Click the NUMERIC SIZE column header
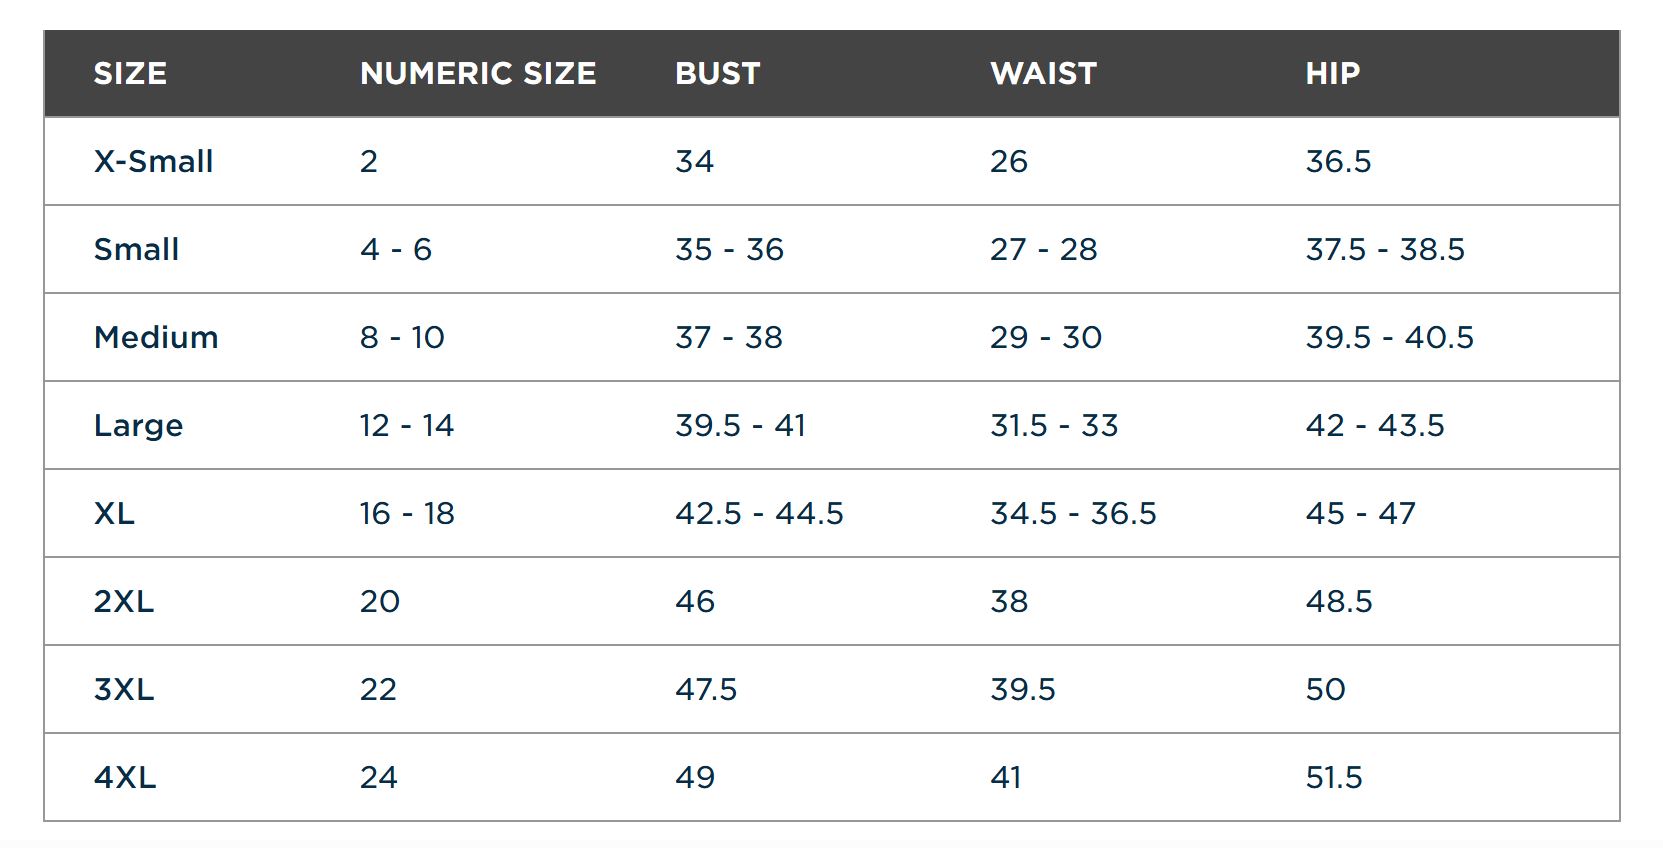 click(478, 74)
